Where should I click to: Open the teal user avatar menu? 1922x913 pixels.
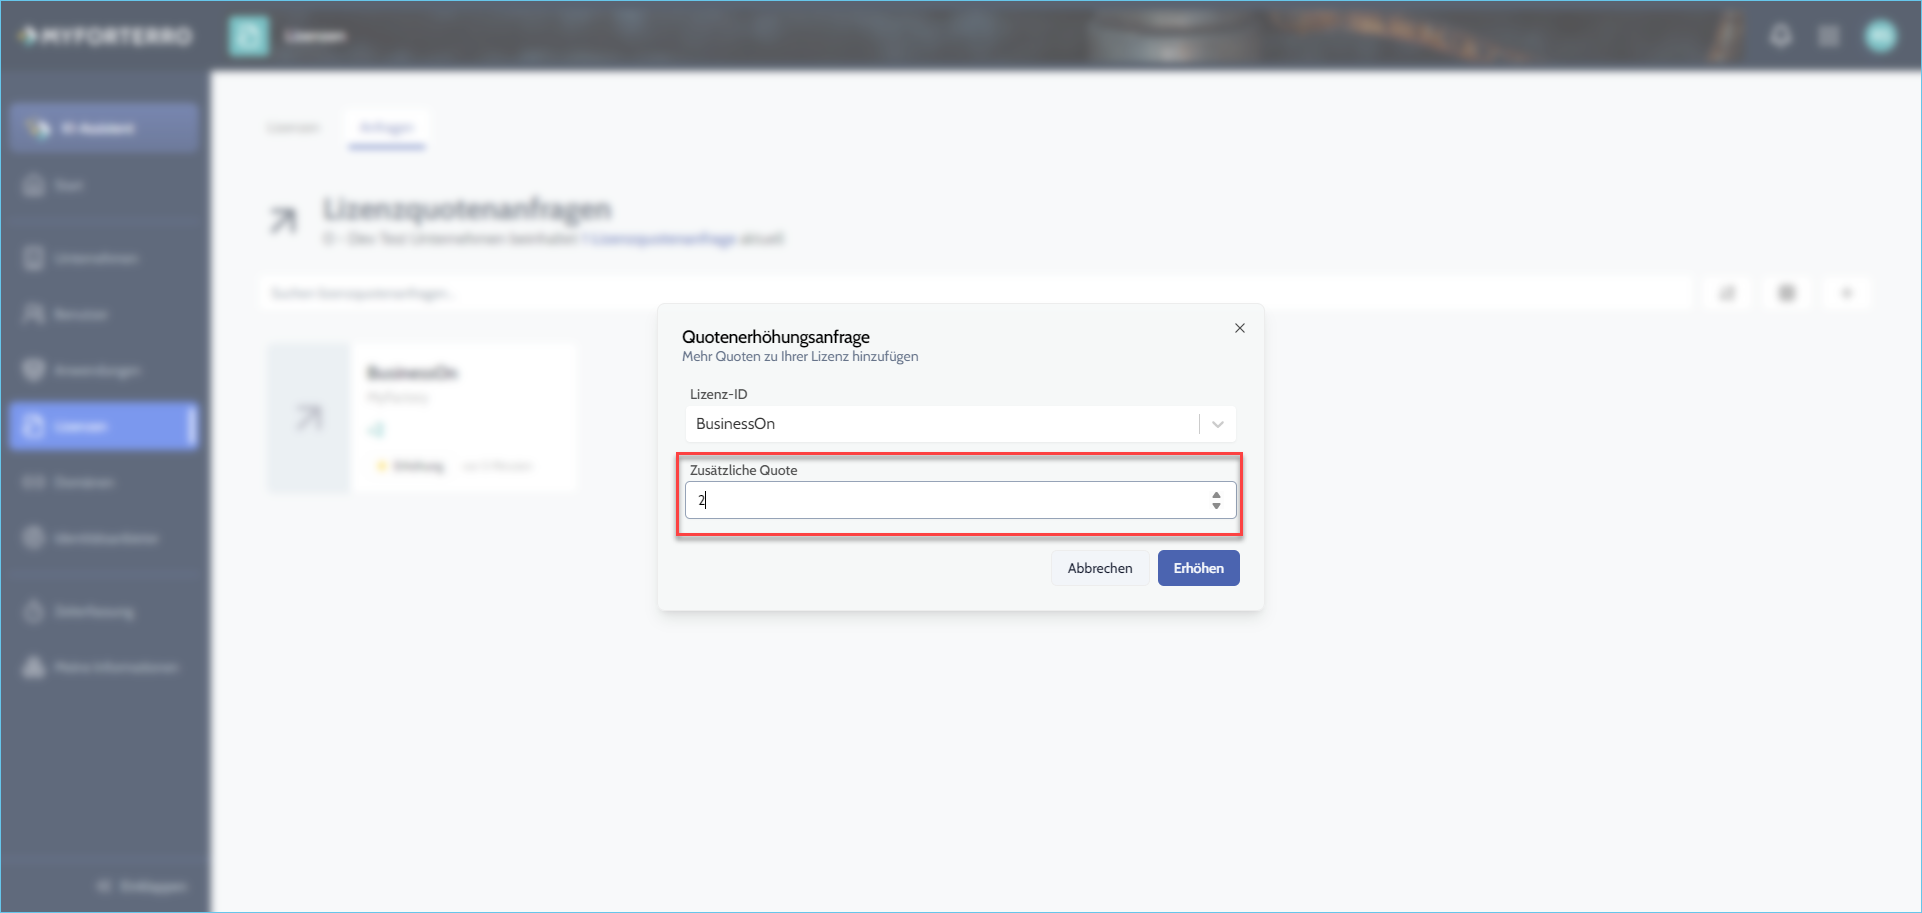(x=1880, y=36)
